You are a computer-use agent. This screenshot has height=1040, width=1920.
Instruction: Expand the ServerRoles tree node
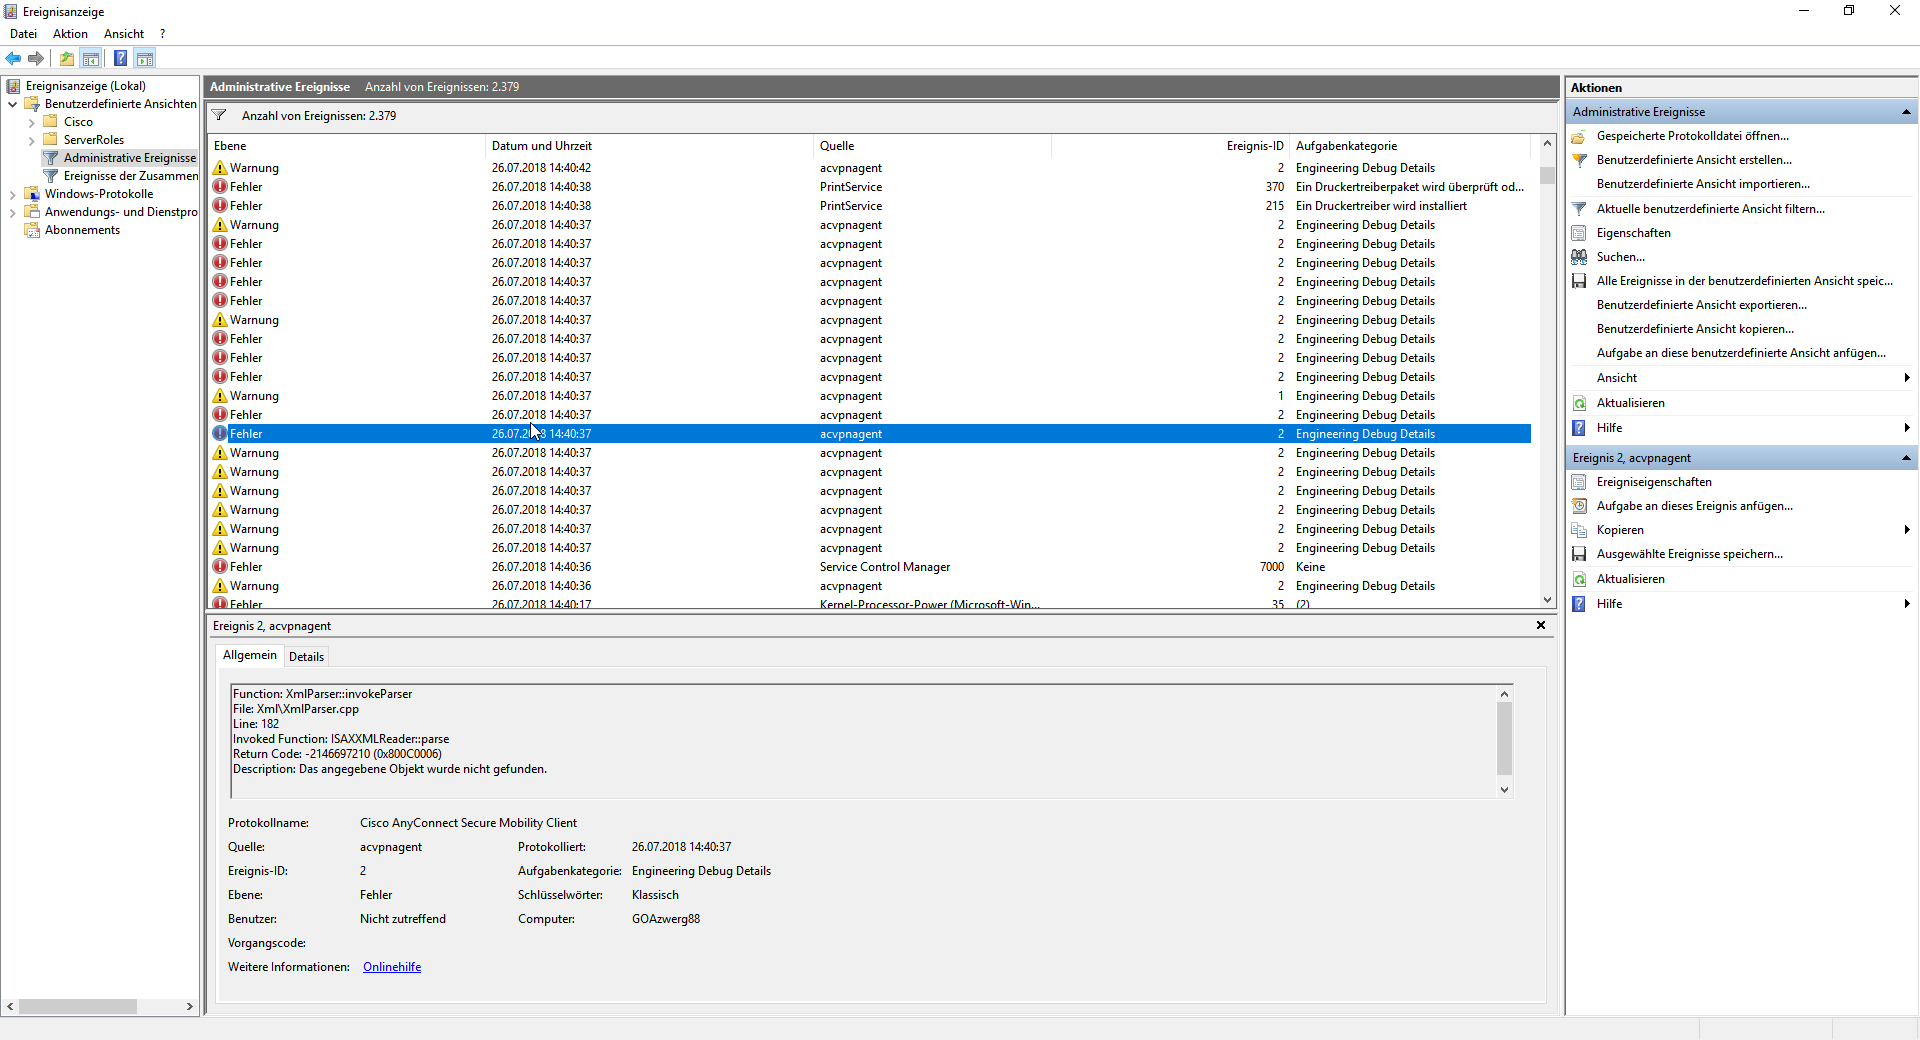(x=31, y=140)
